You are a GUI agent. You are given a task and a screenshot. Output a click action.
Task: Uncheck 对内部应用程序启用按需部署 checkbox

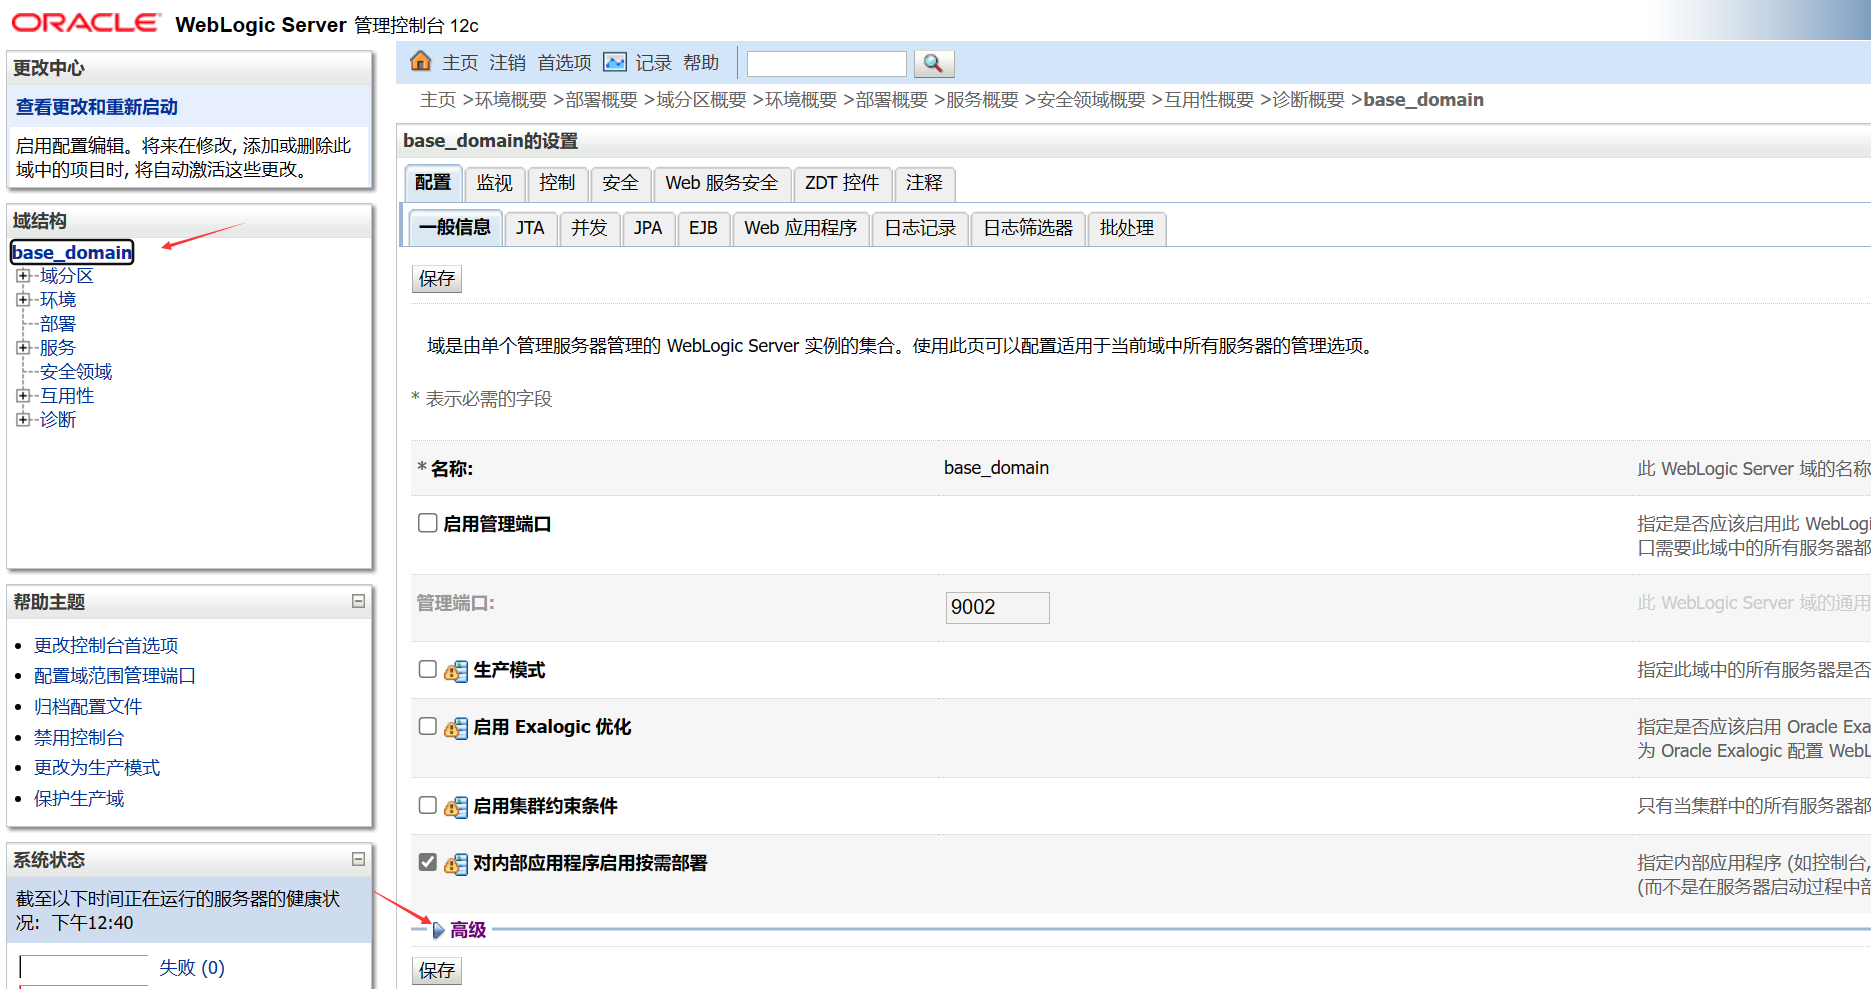pyautogui.click(x=428, y=862)
